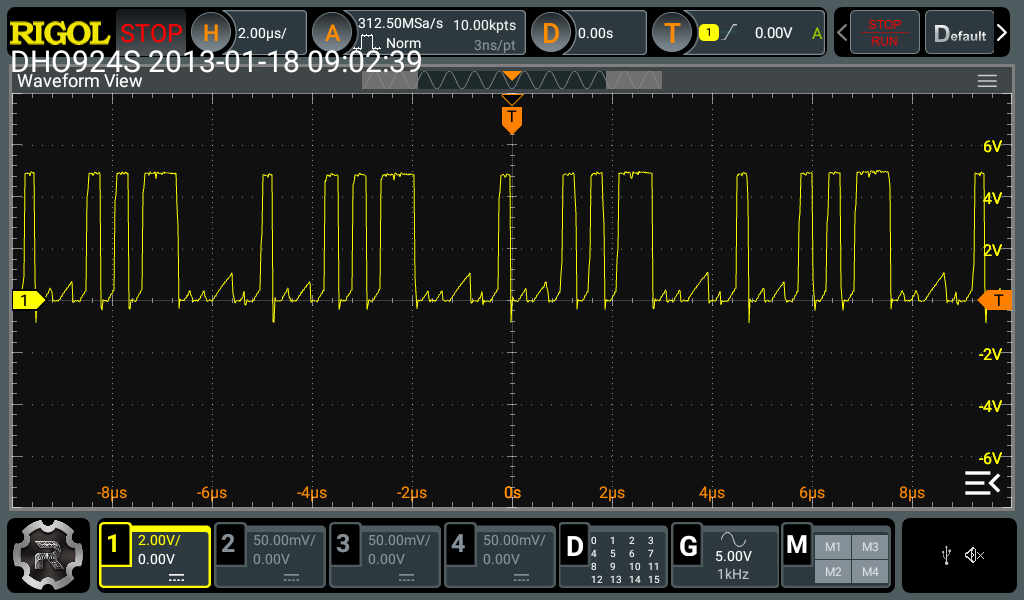Image resolution: width=1024 pixels, height=600 pixels.
Task: Tap the USB connection status icon
Action: coord(946,556)
